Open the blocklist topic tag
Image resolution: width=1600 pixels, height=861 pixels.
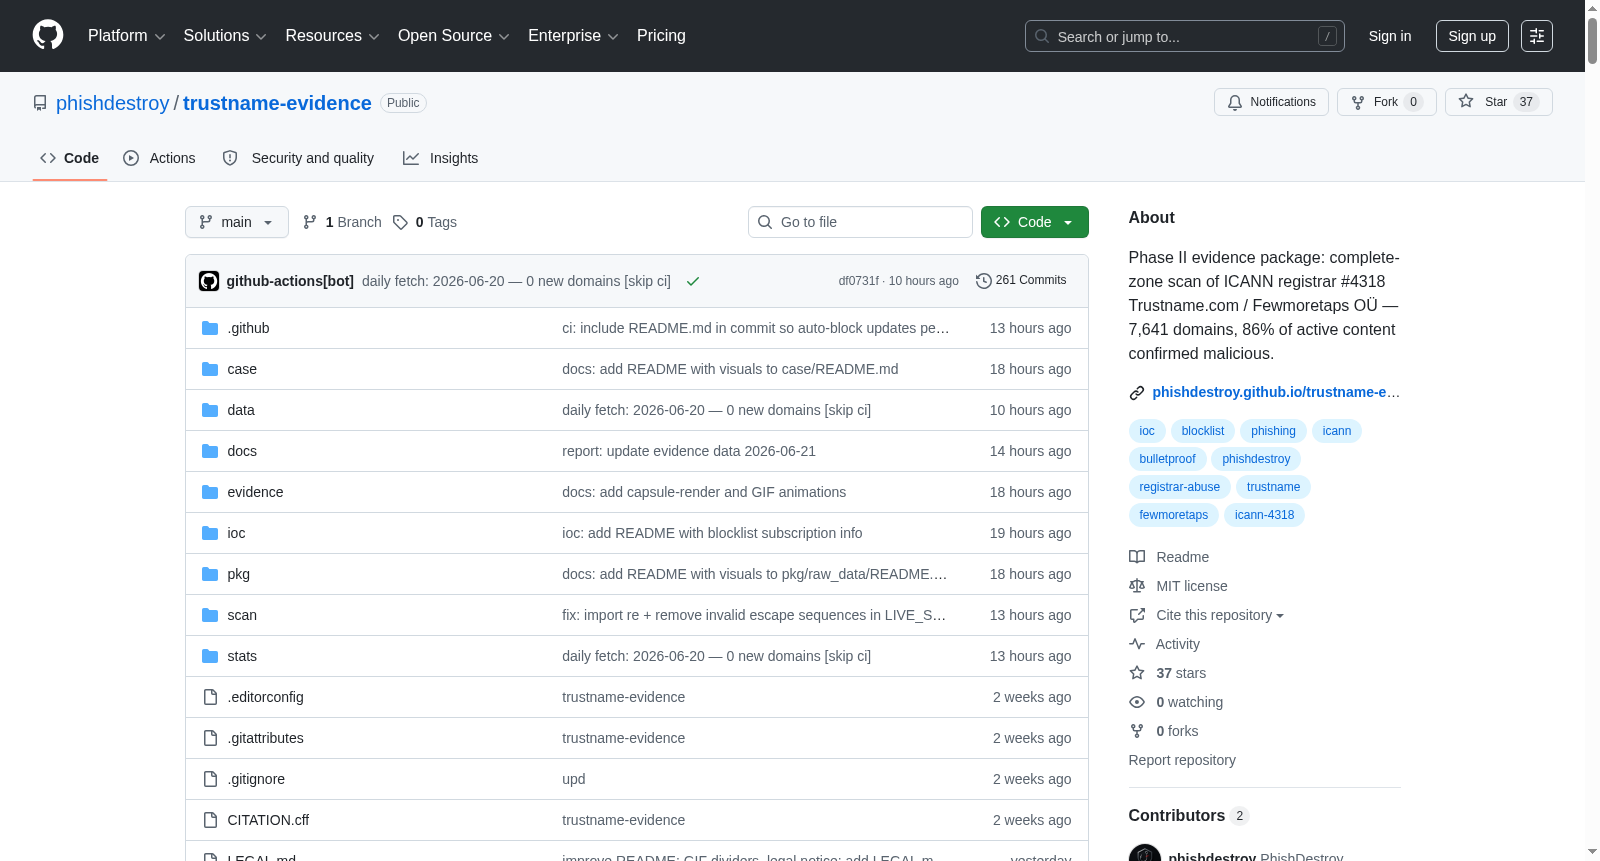1203,431
